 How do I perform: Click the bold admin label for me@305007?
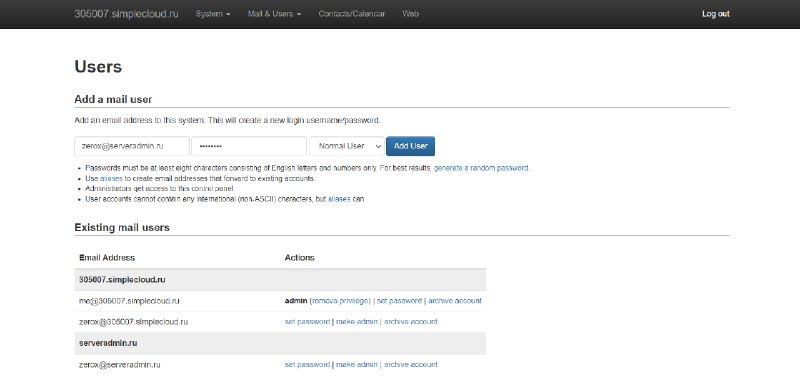click(x=296, y=301)
